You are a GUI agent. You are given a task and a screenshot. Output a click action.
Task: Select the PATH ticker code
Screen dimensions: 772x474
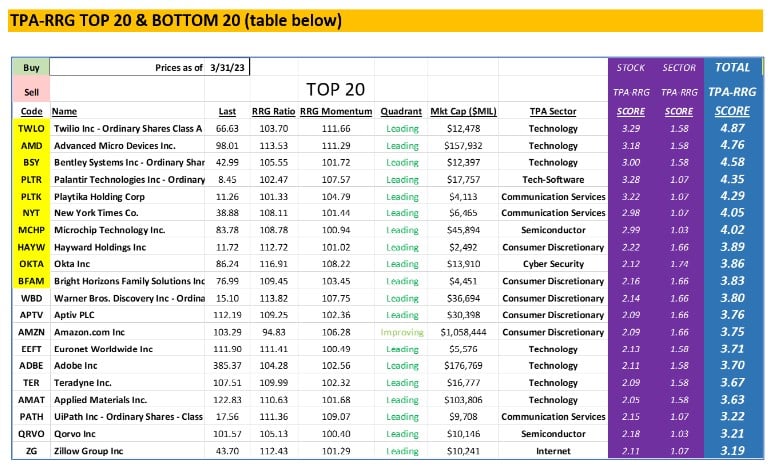[x=31, y=417]
